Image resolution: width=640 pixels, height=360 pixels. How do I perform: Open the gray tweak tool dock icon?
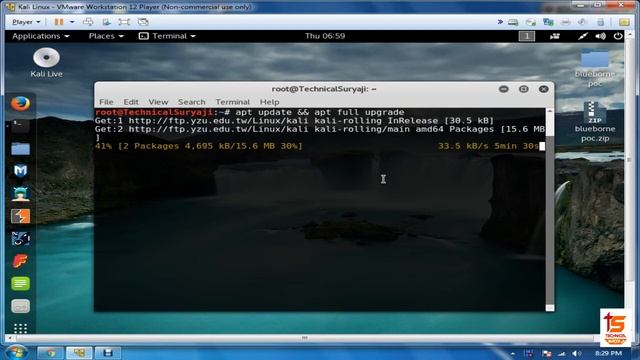click(x=20, y=306)
